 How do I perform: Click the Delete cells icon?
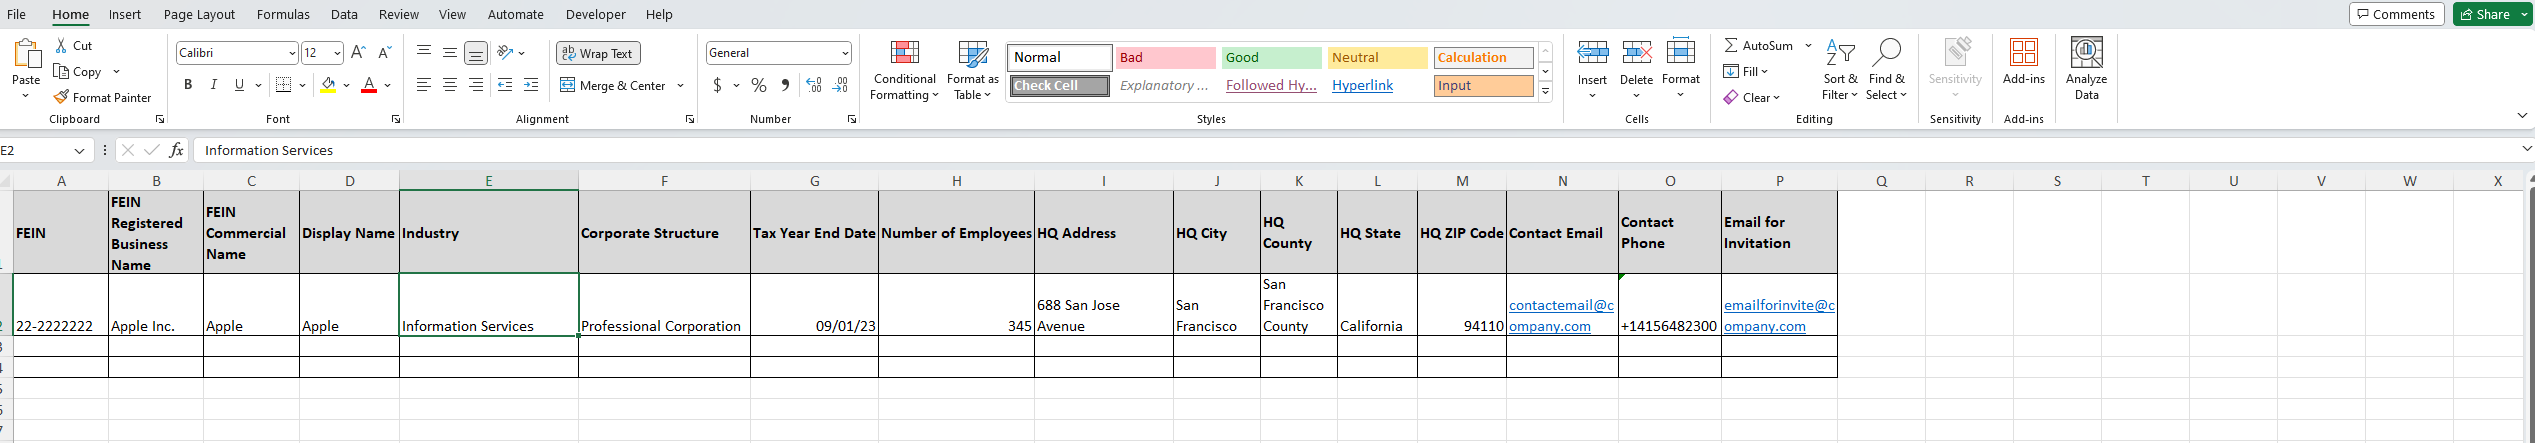point(1636,52)
